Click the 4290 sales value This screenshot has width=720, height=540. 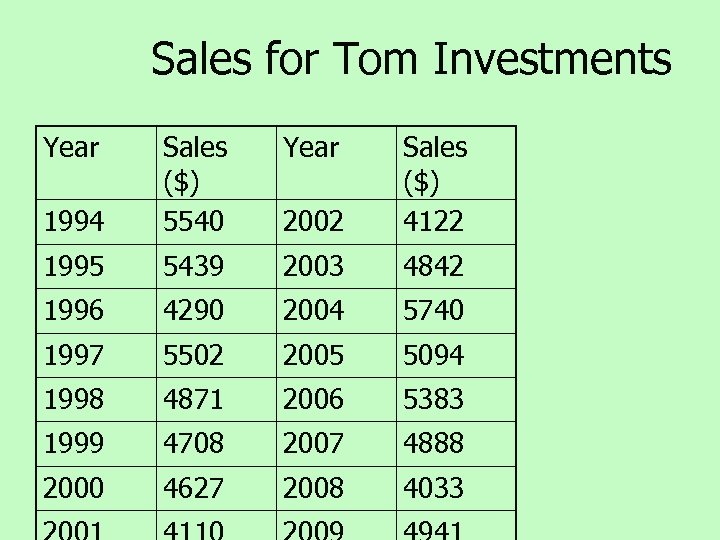pos(195,311)
